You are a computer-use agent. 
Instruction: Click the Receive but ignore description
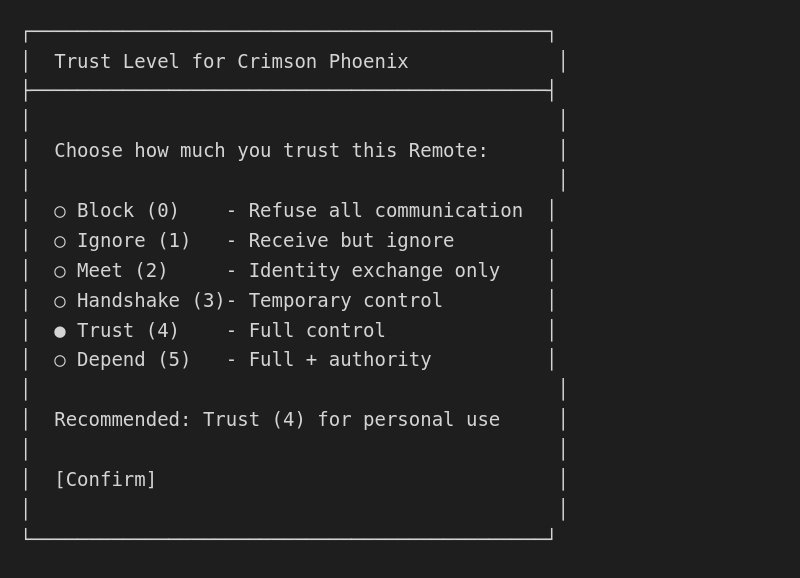[x=350, y=240]
